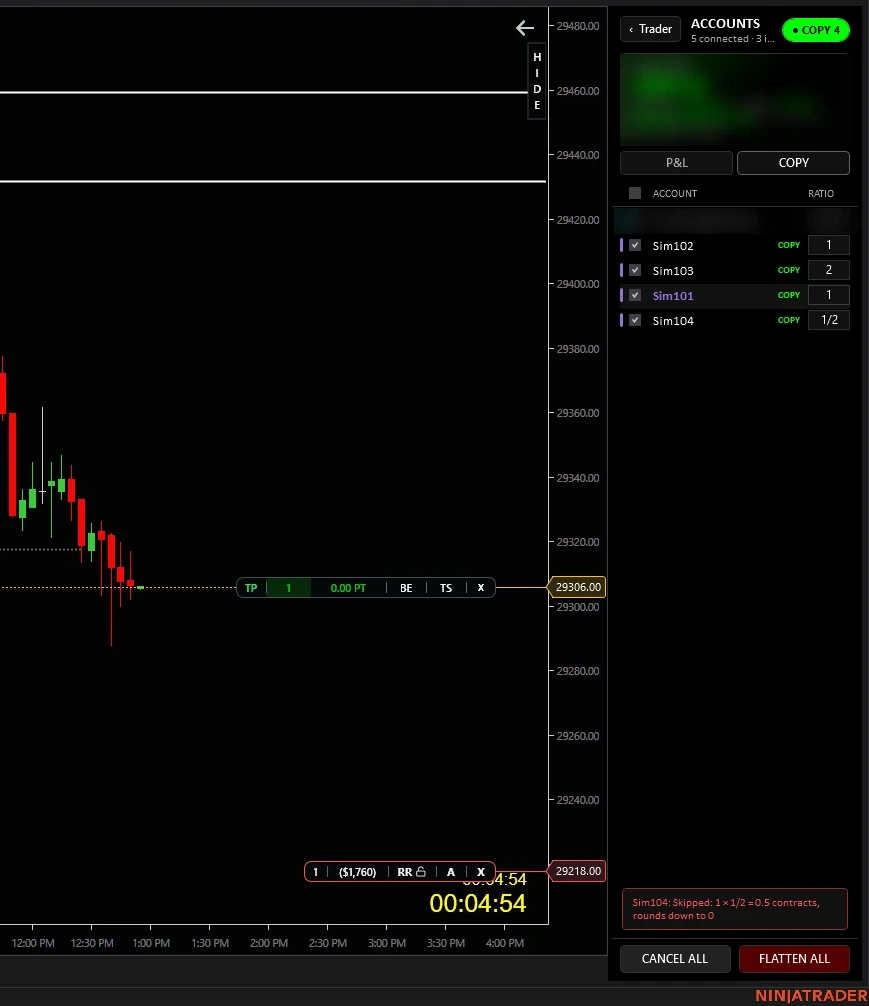Image resolution: width=869 pixels, height=1006 pixels.
Task: Select the Sim101 account name
Action: coord(673,296)
